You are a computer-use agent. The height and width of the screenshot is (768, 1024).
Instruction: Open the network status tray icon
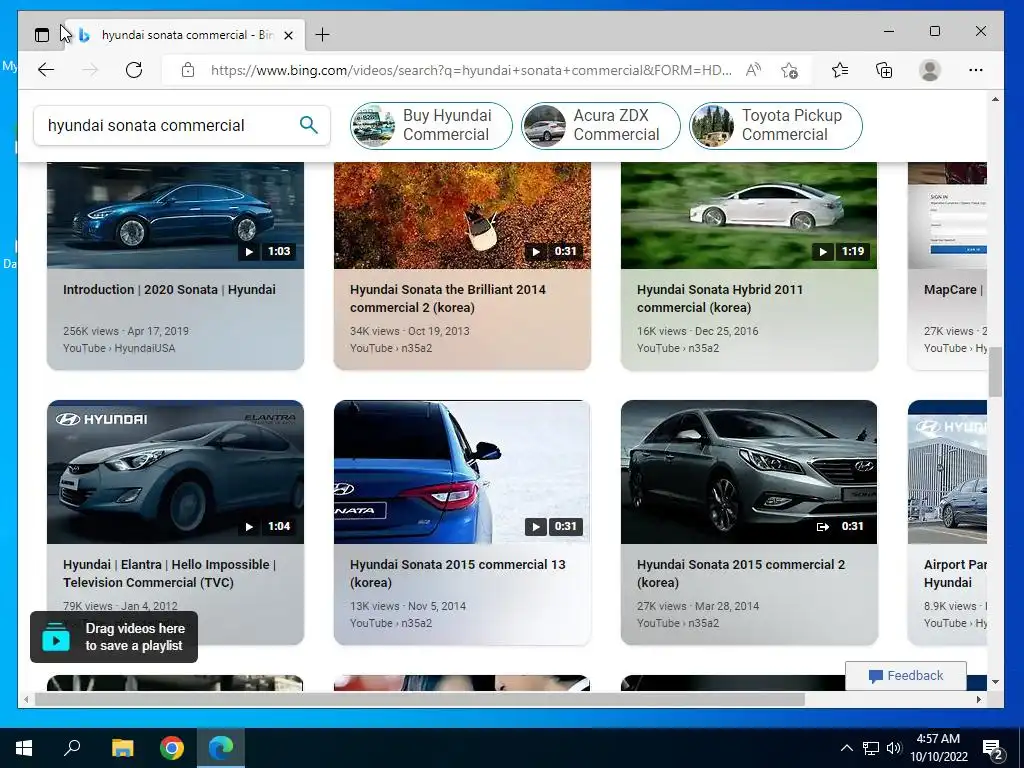click(x=871, y=748)
